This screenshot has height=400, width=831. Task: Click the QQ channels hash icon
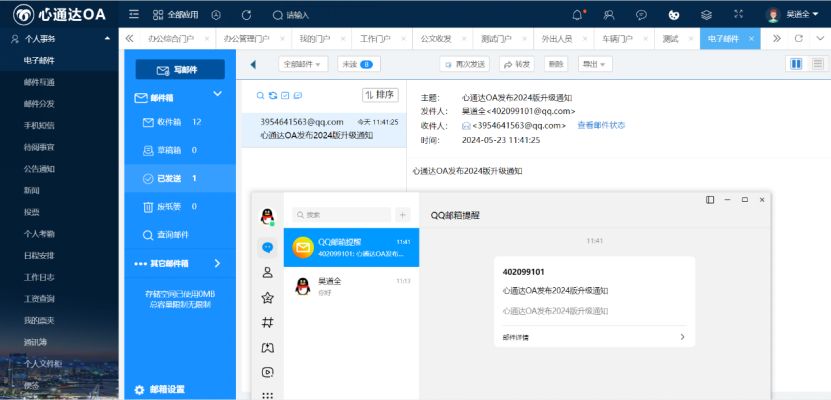pos(267,322)
